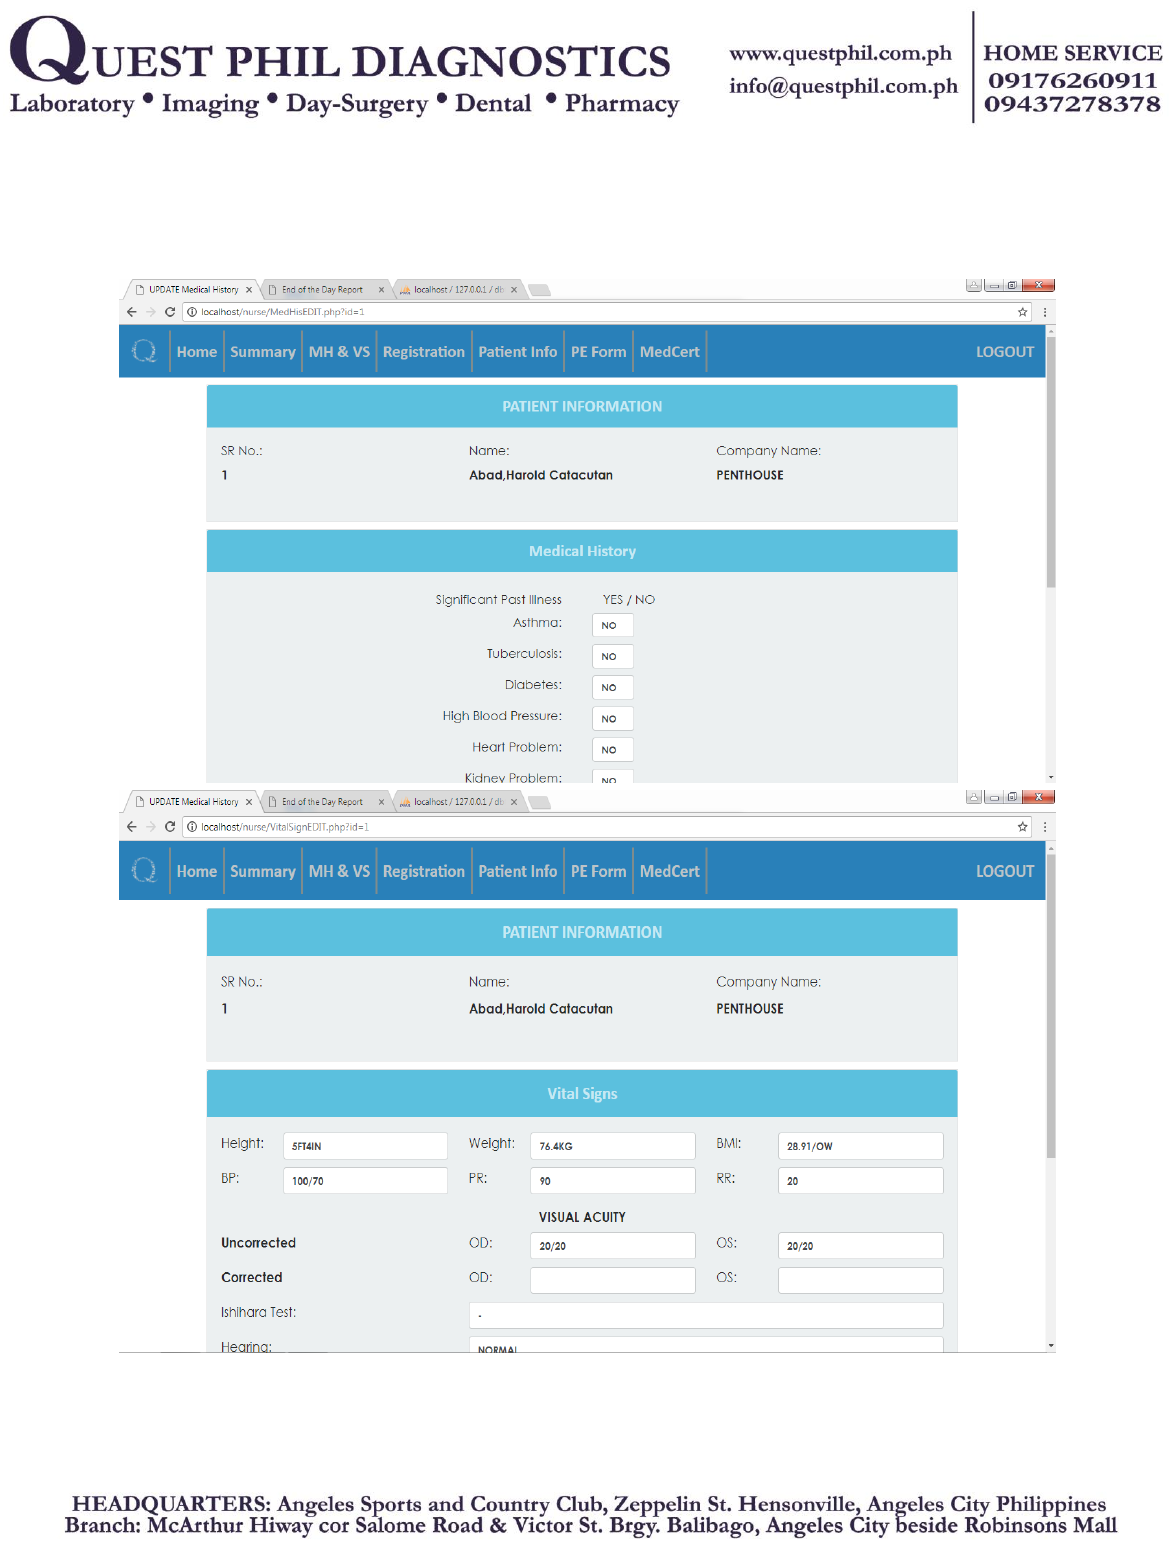Click the empty Corrected OD field
This screenshot has height=1550, width=1174.
click(613, 1280)
